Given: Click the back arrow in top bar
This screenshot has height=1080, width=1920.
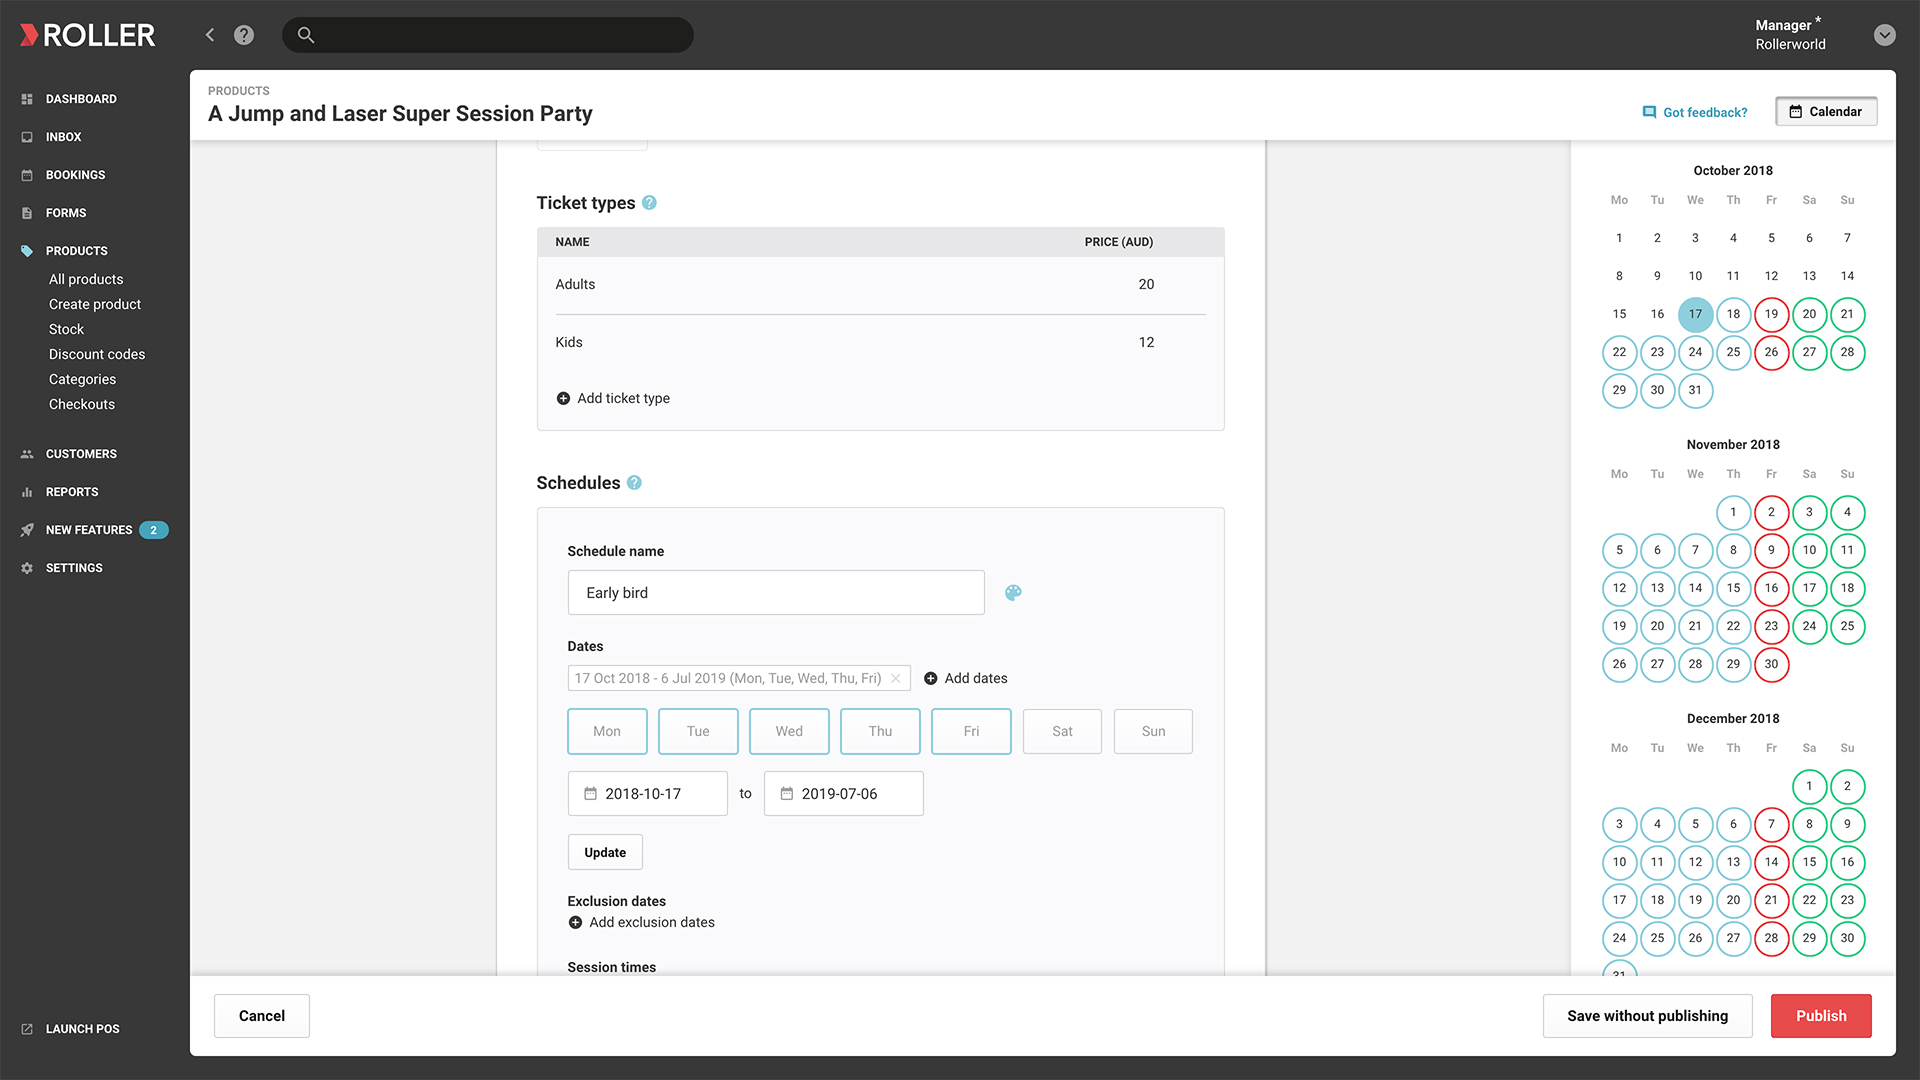Looking at the screenshot, I should [x=210, y=35].
